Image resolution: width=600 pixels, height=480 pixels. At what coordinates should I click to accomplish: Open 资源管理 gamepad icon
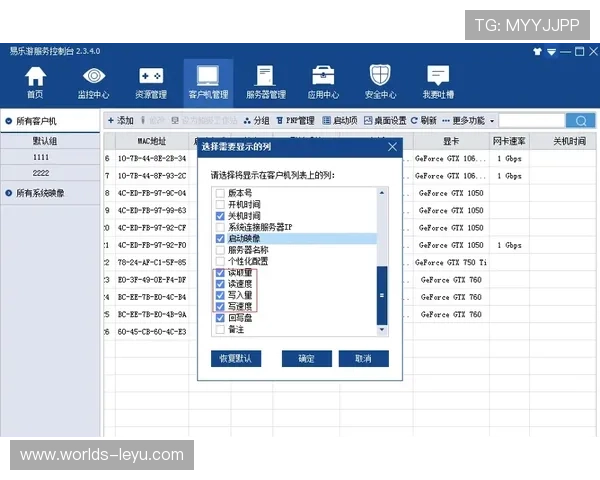(x=151, y=82)
